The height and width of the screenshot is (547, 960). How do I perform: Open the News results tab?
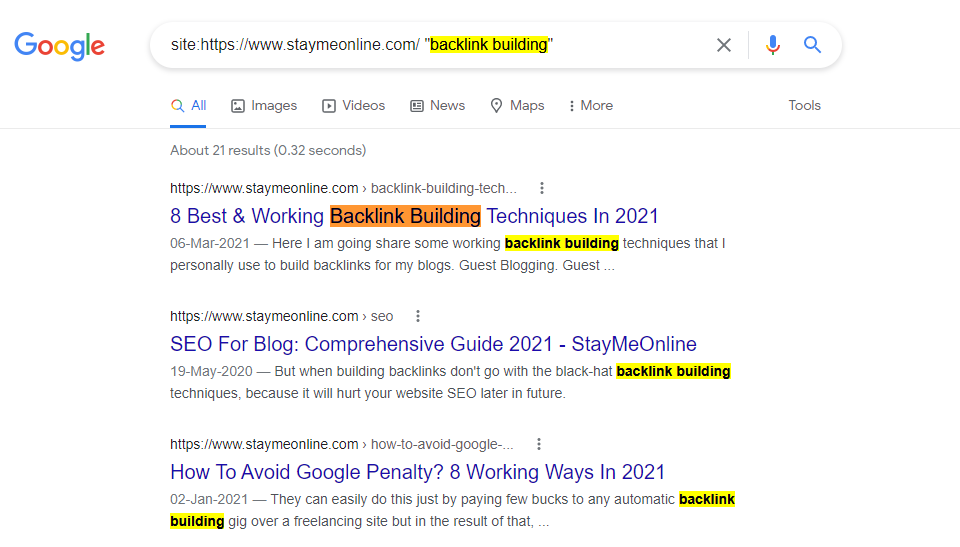[x=437, y=105]
